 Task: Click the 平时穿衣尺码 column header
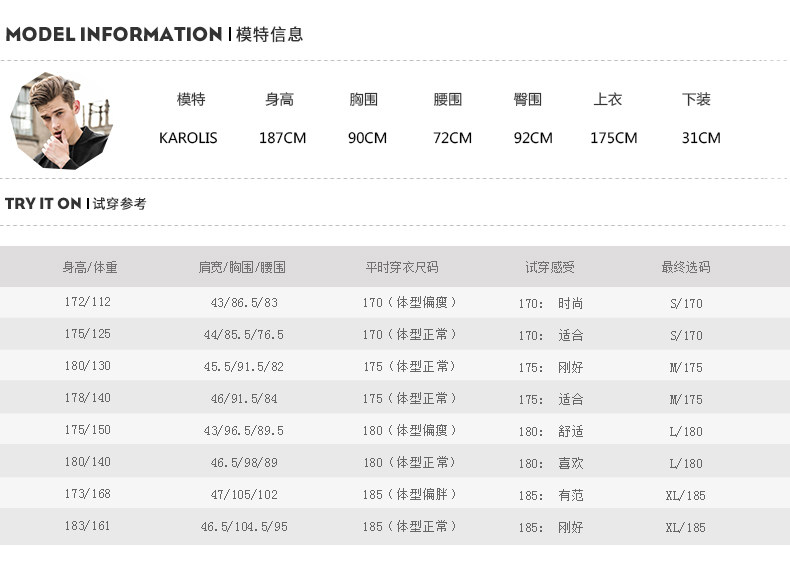[x=401, y=267]
